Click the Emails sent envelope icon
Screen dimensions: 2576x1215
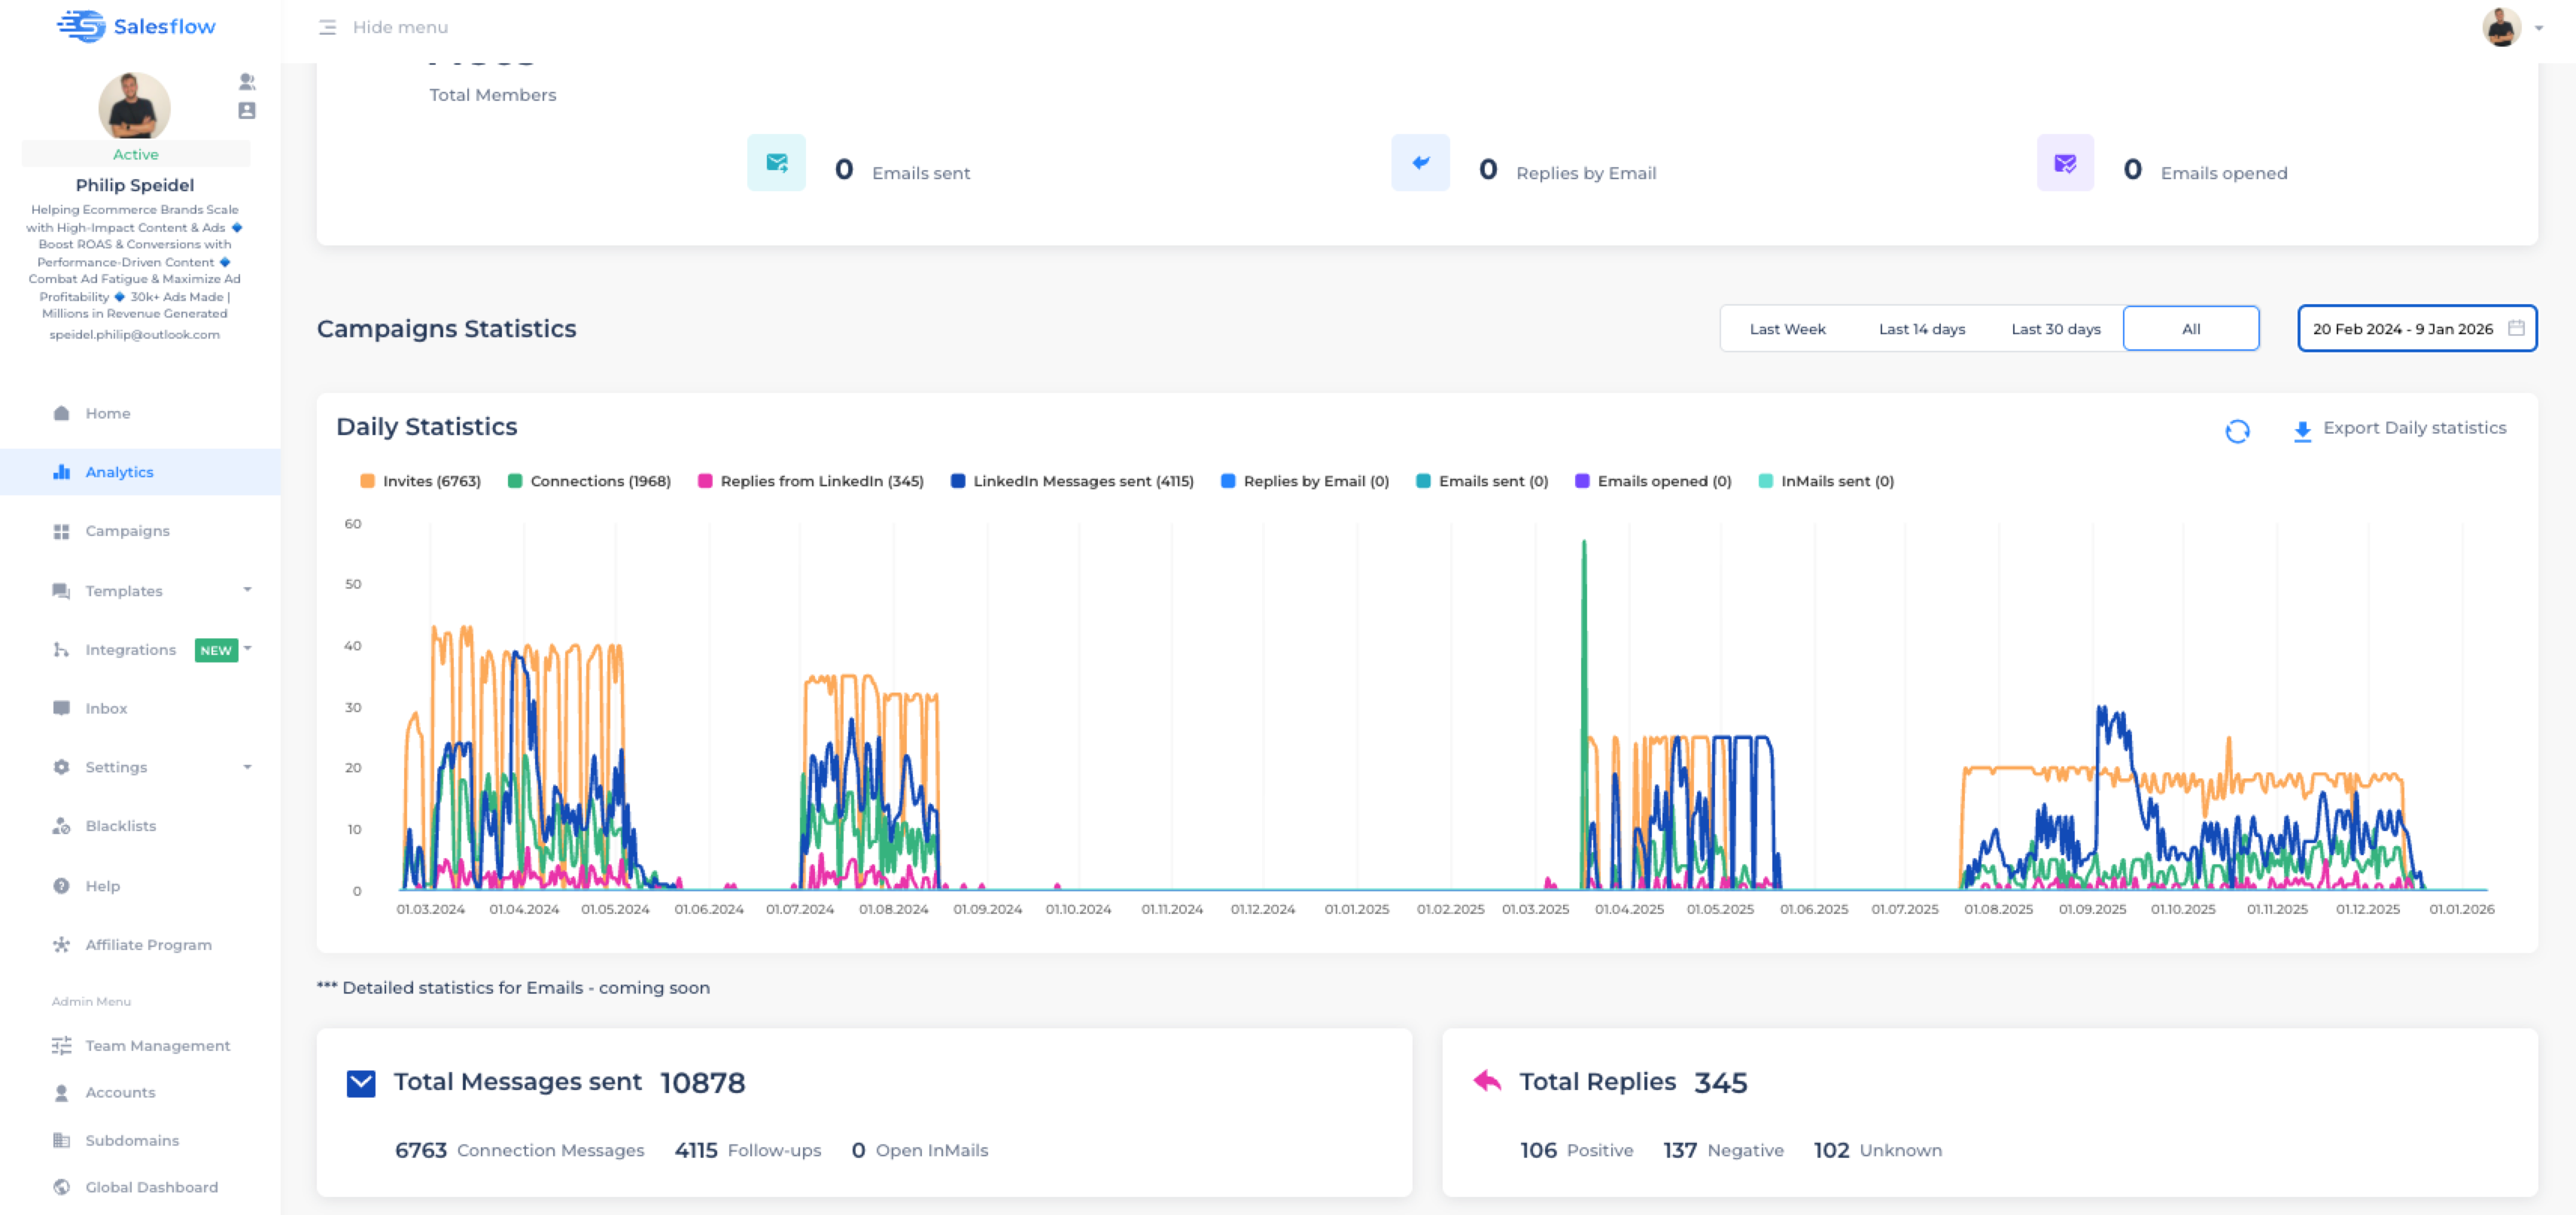click(x=776, y=163)
